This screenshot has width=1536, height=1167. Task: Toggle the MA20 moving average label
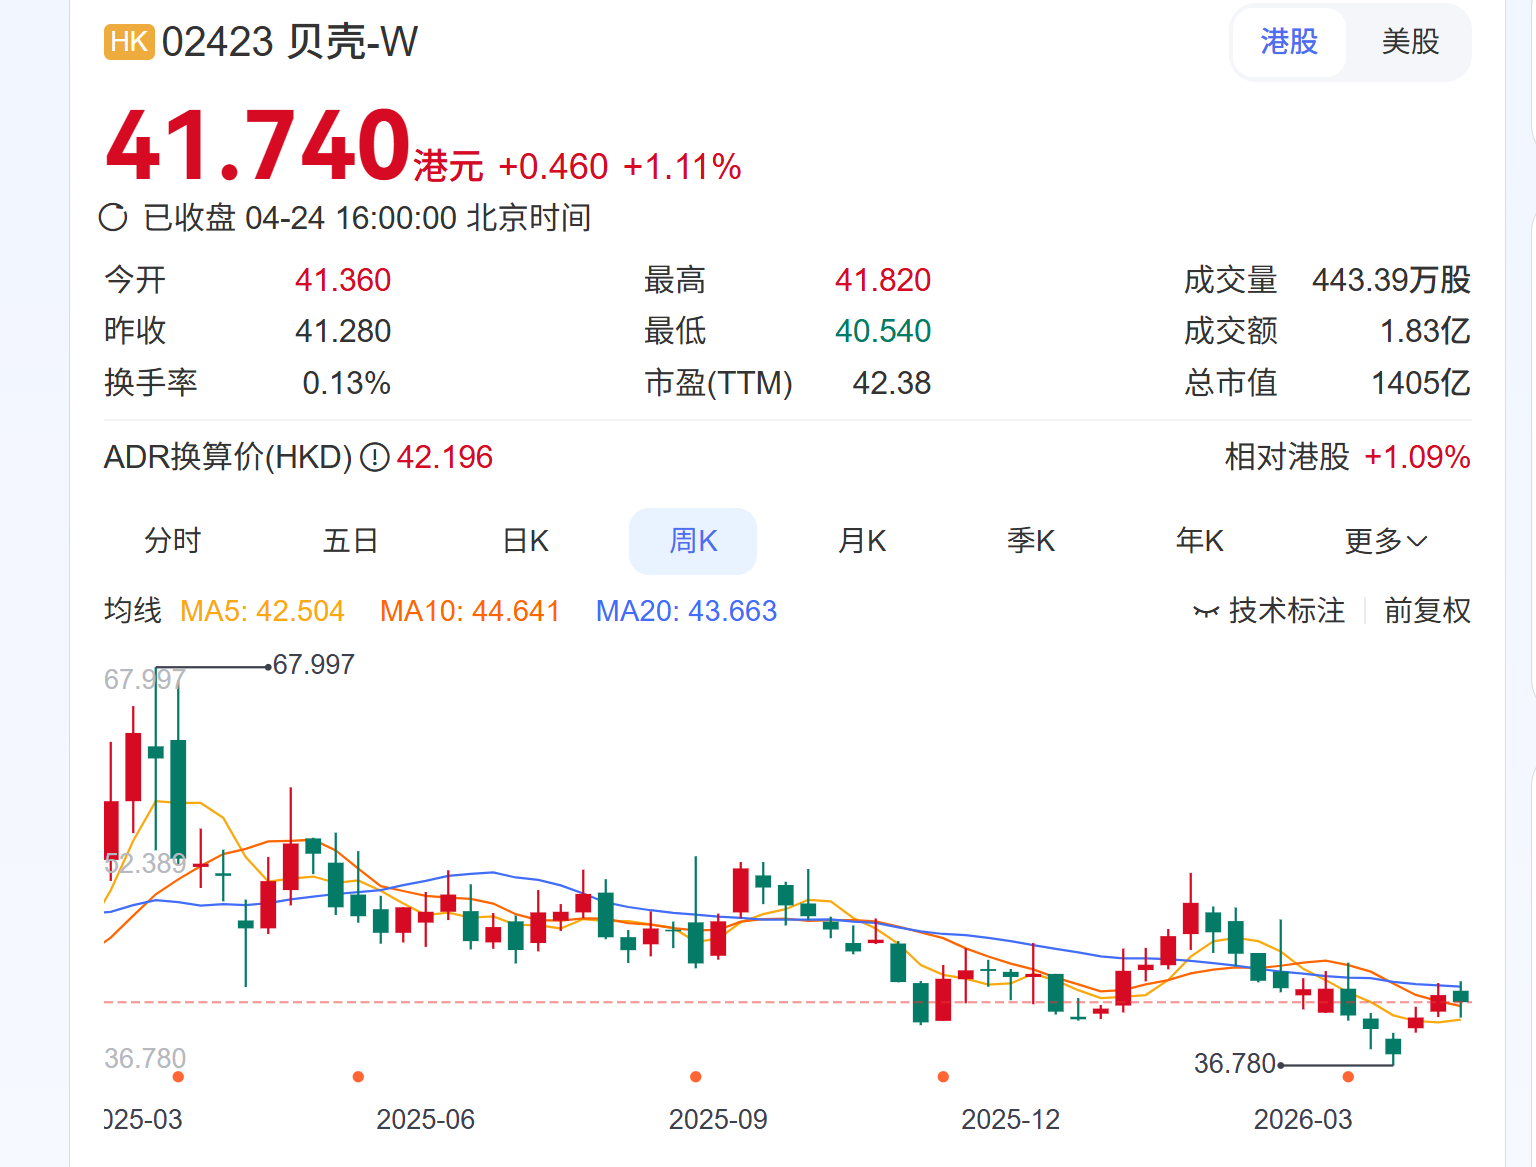(686, 610)
